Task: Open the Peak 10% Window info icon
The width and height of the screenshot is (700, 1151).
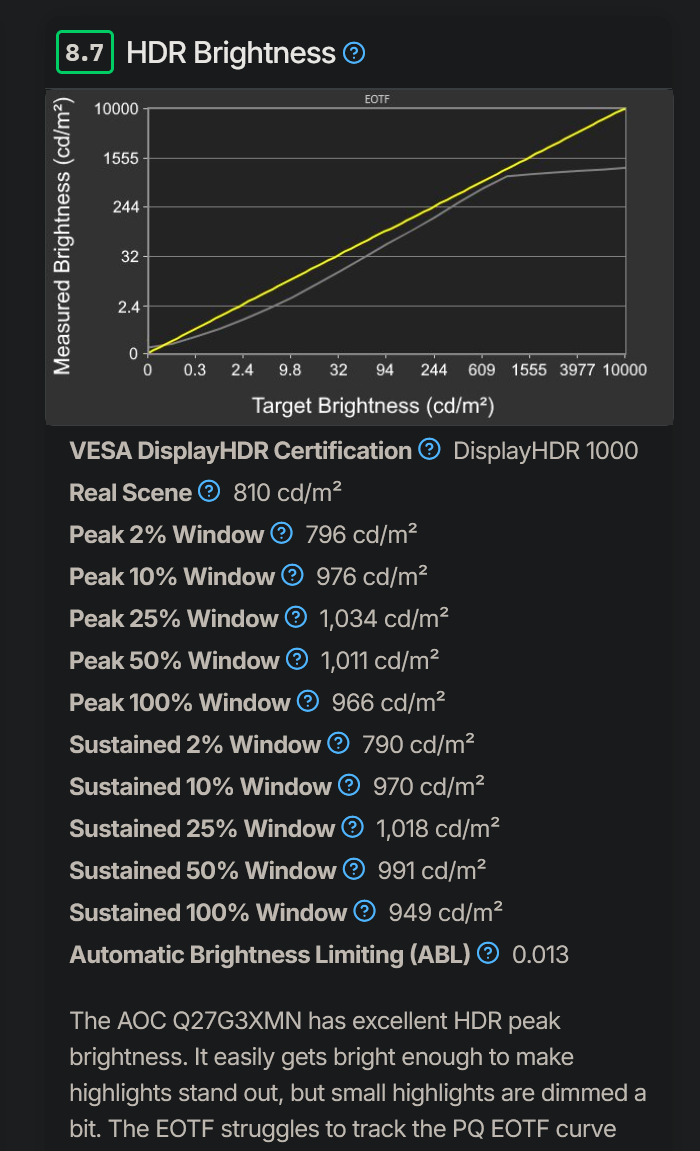Action: [x=293, y=576]
